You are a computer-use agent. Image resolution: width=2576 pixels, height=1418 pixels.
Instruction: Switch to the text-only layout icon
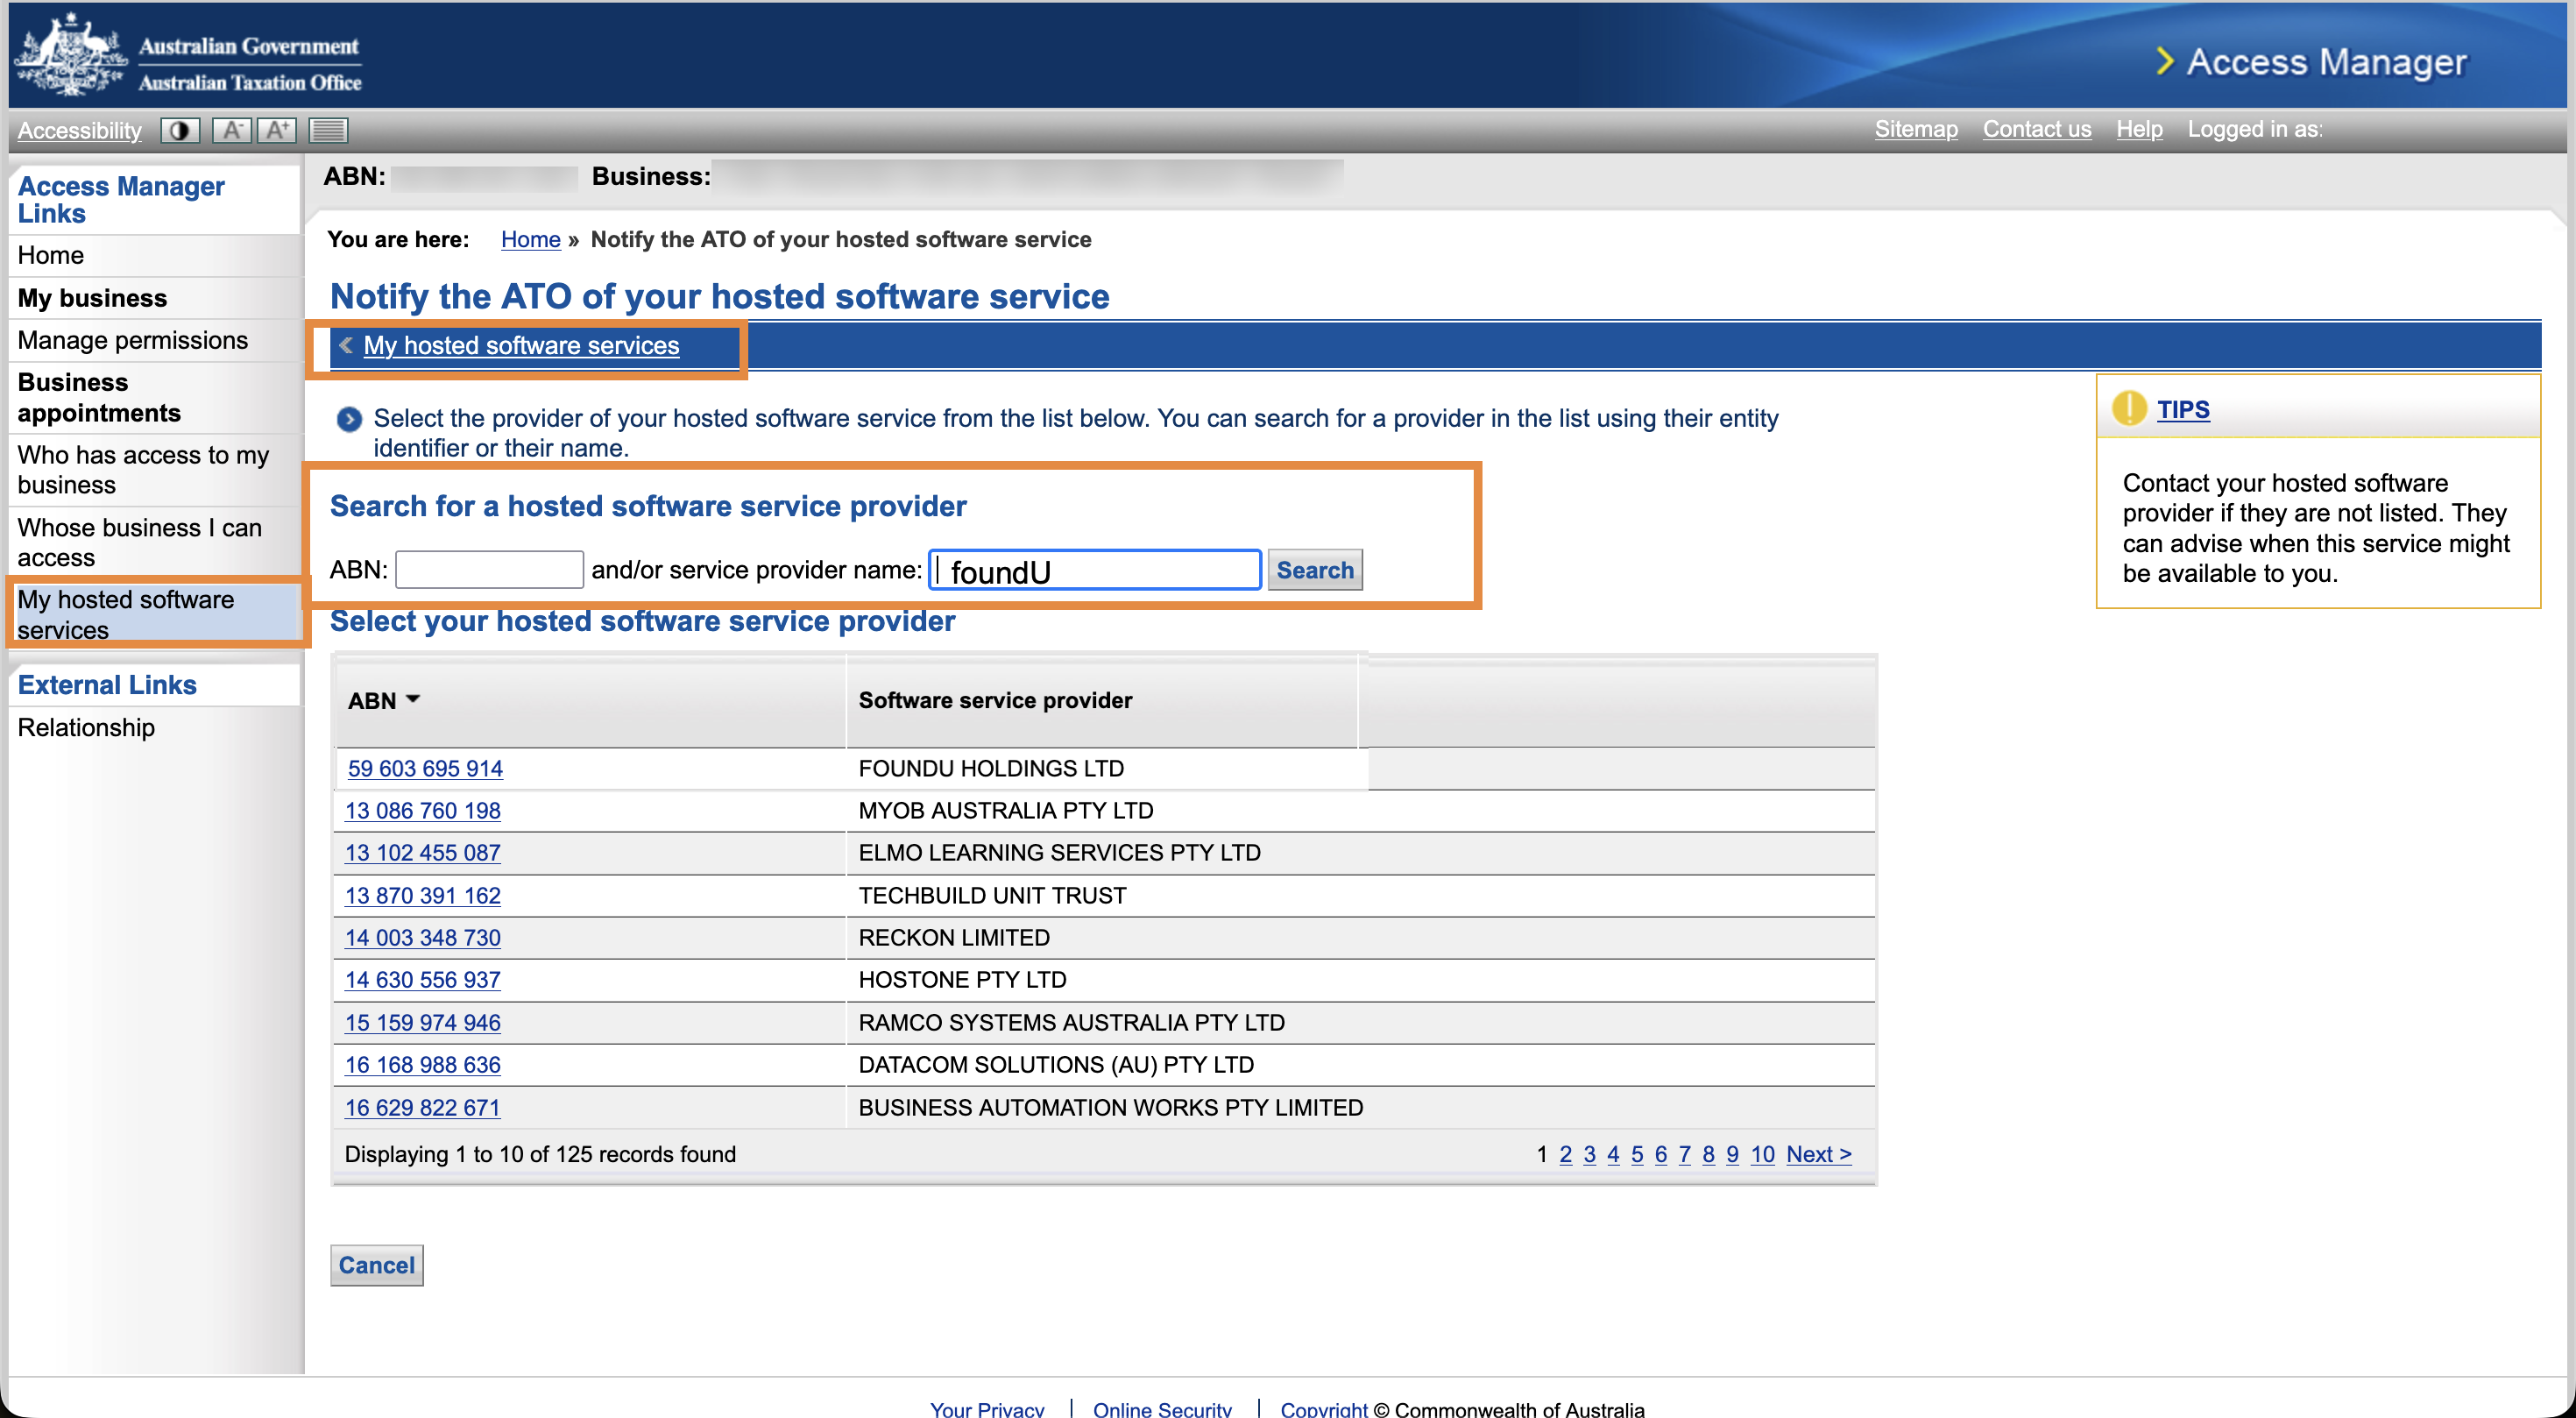tap(328, 130)
